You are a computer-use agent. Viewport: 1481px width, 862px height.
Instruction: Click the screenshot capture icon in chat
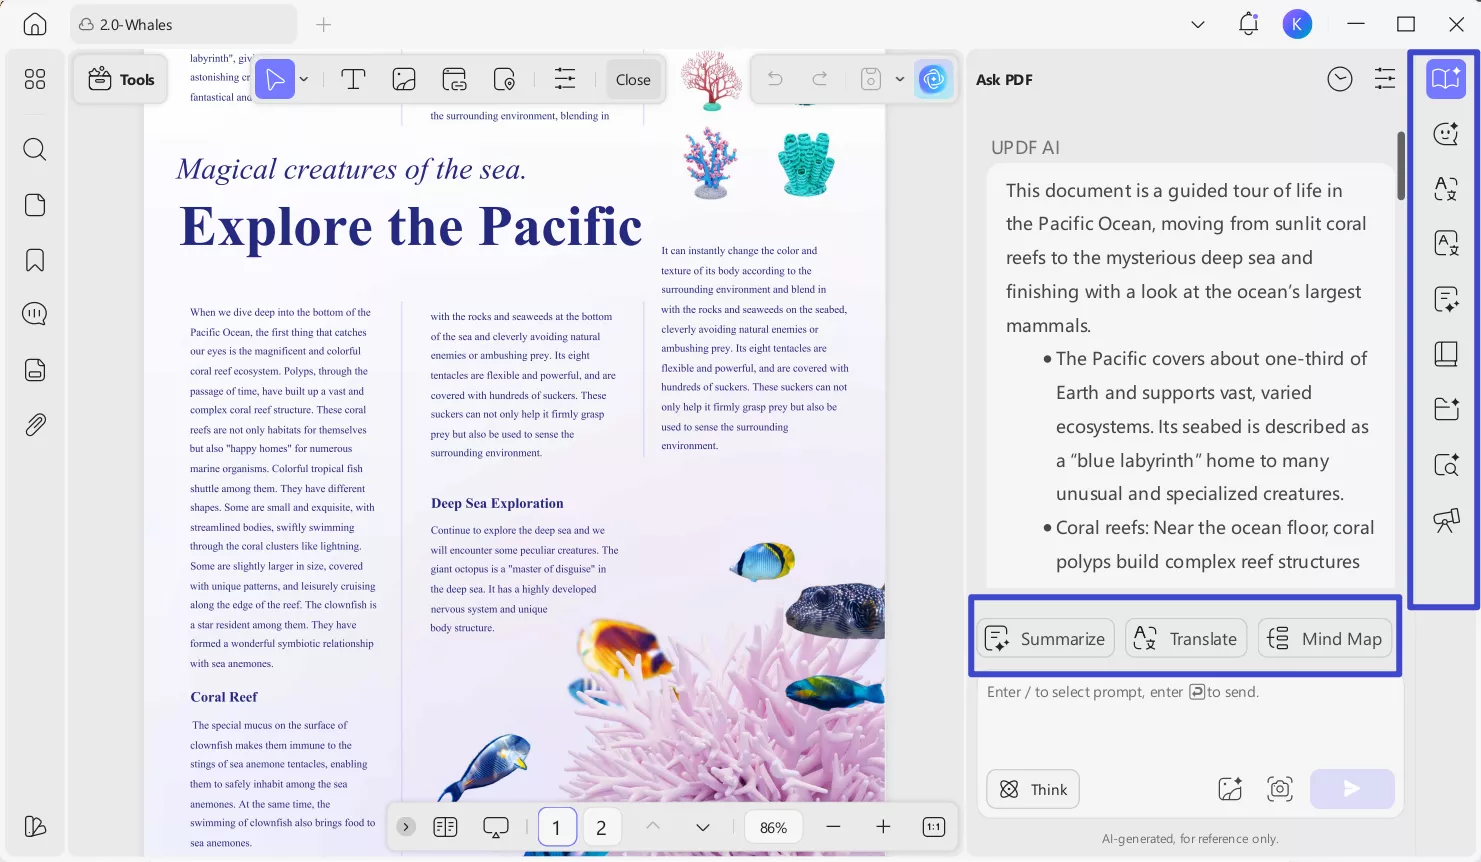pyautogui.click(x=1280, y=789)
